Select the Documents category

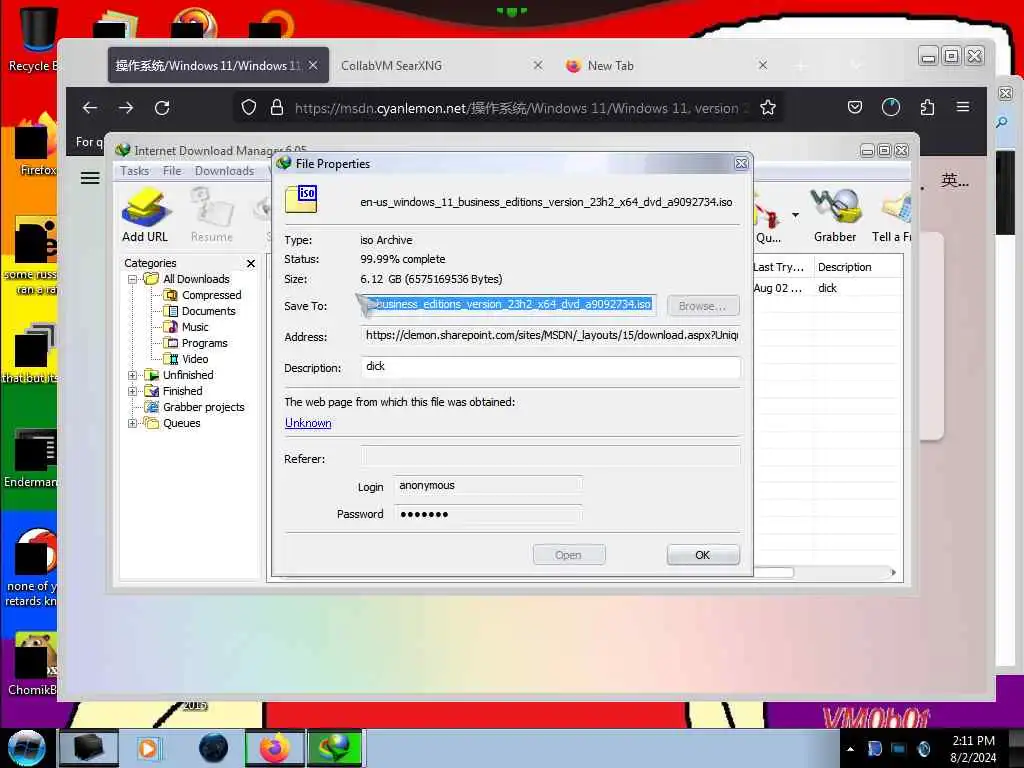(208, 312)
